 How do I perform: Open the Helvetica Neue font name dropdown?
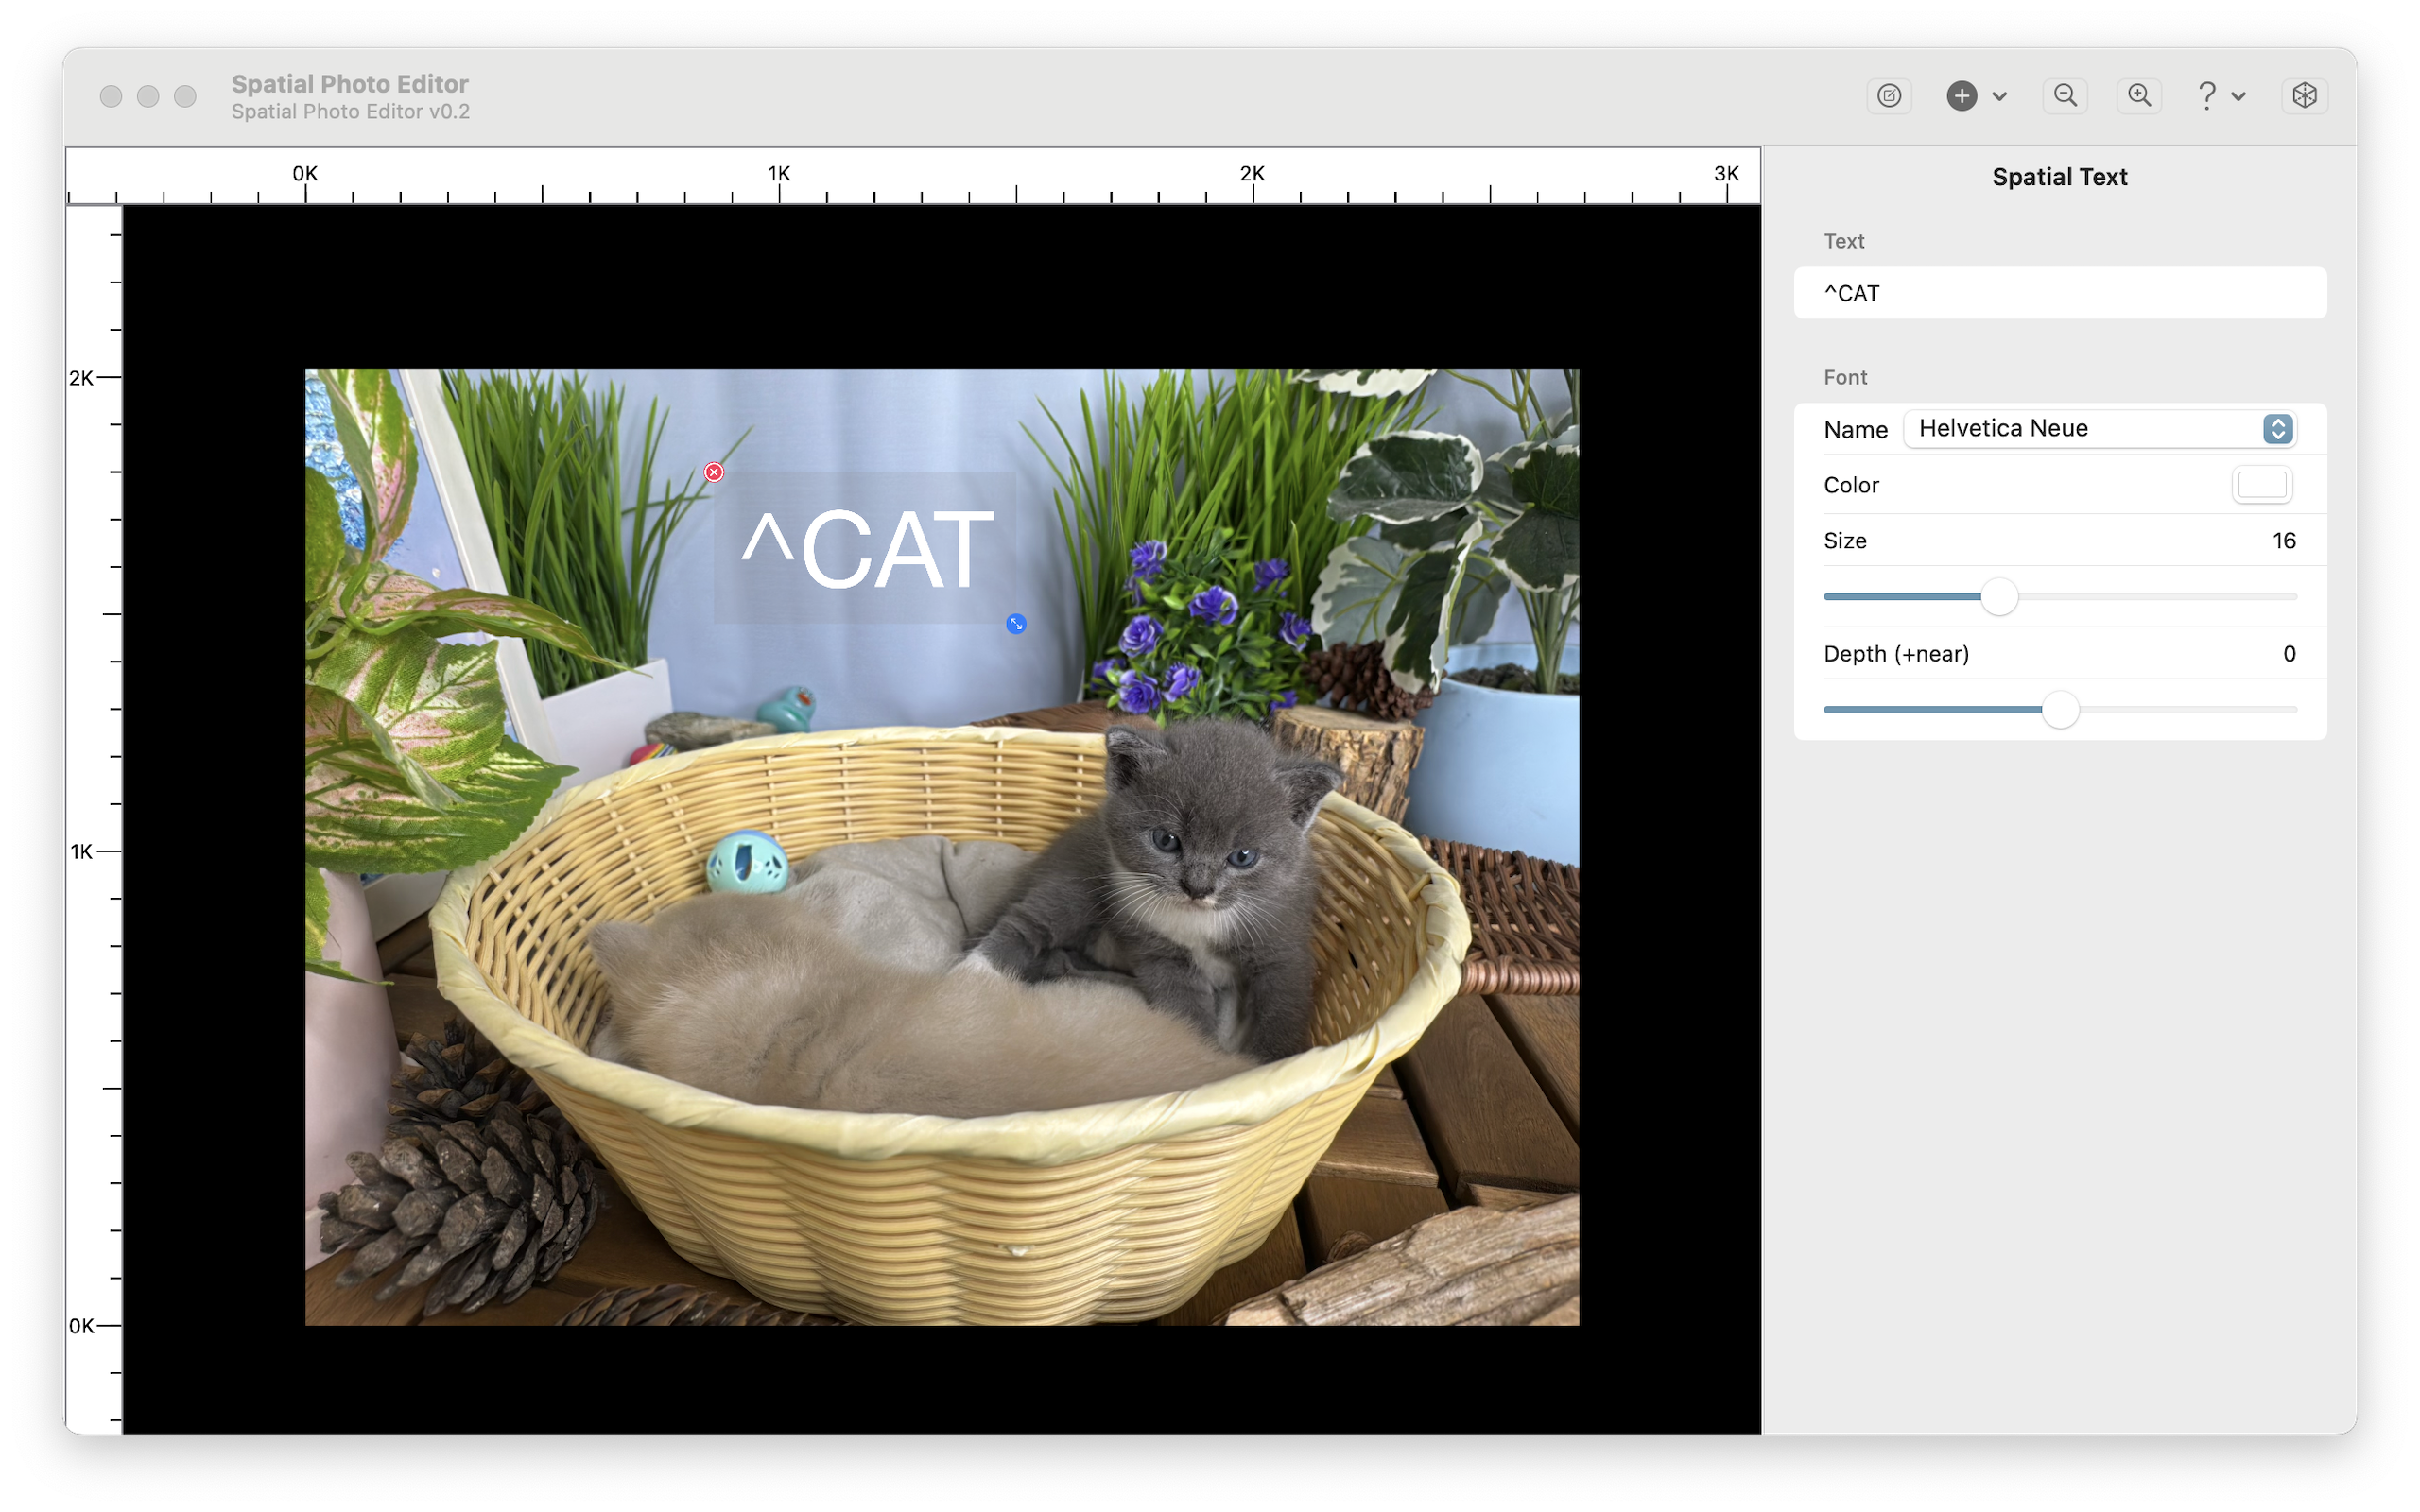tap(2099, 429)
